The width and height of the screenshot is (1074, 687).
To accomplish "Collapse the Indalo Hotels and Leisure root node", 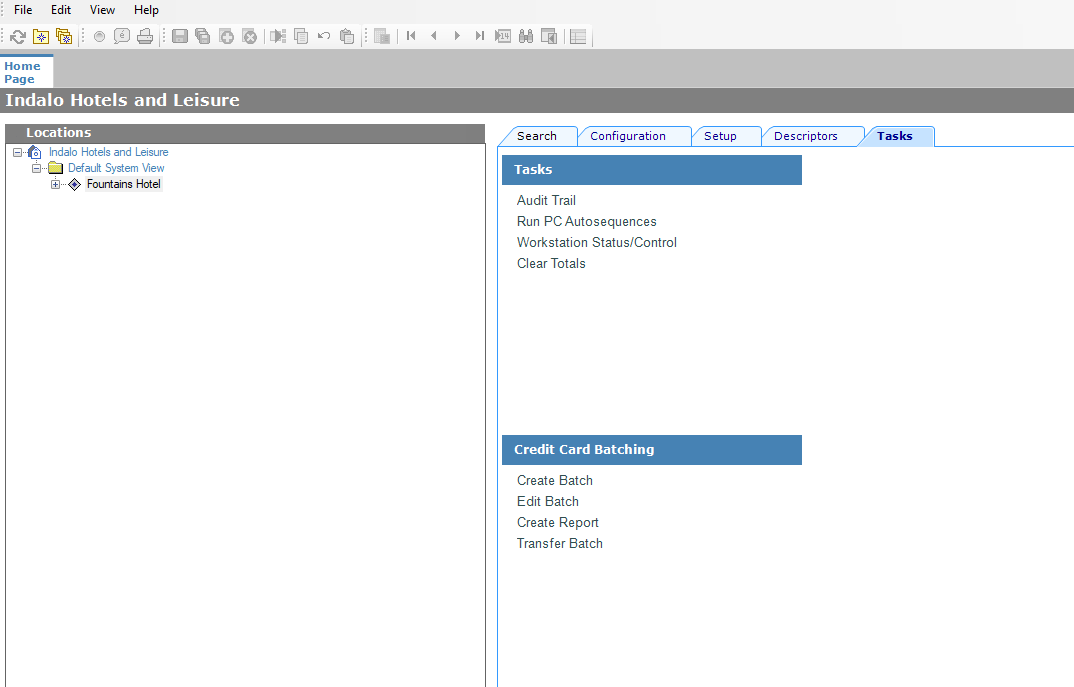I will pos(18,152).
